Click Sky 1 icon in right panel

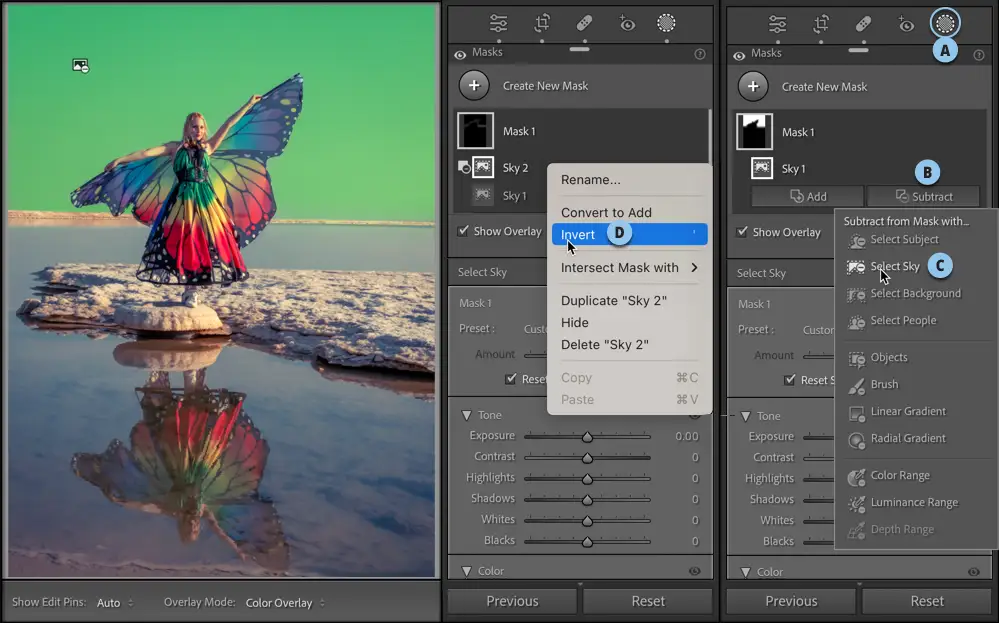(x=762, y=168)
